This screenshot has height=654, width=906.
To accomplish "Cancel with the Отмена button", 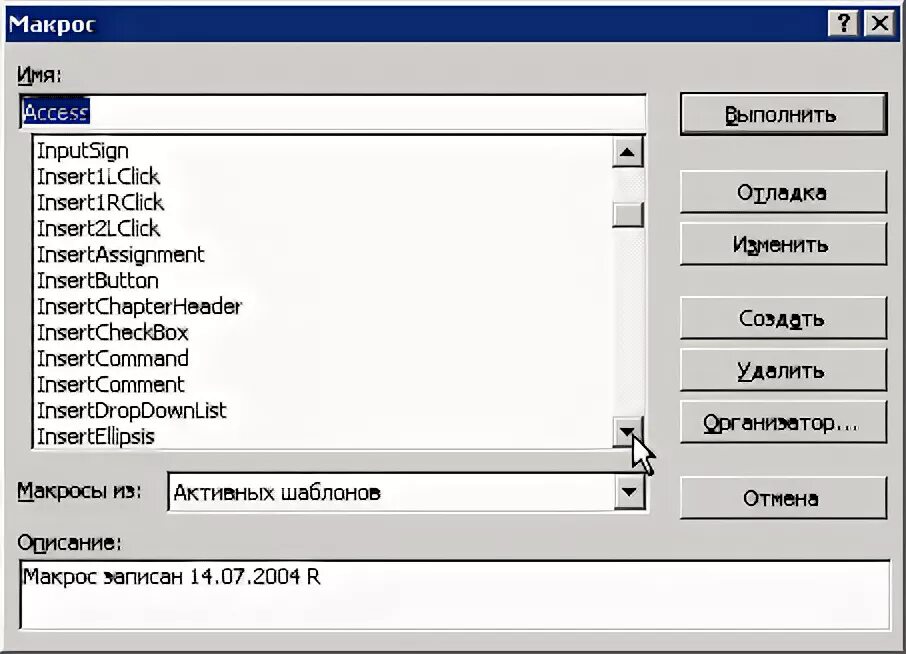I will click(x=783, y=497).
